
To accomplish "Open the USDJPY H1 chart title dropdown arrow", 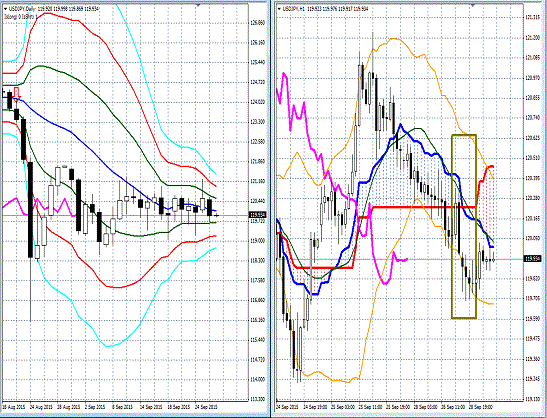I will pyautogui.click(x=279, y=8).
